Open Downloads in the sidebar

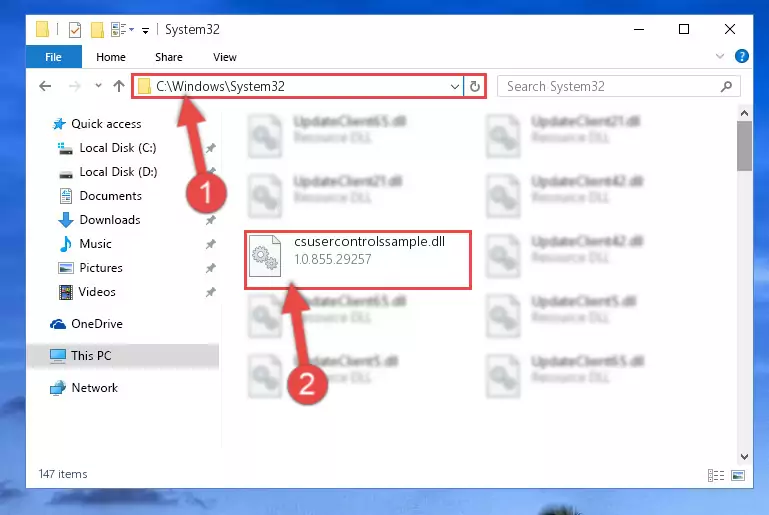coord(110,220)
